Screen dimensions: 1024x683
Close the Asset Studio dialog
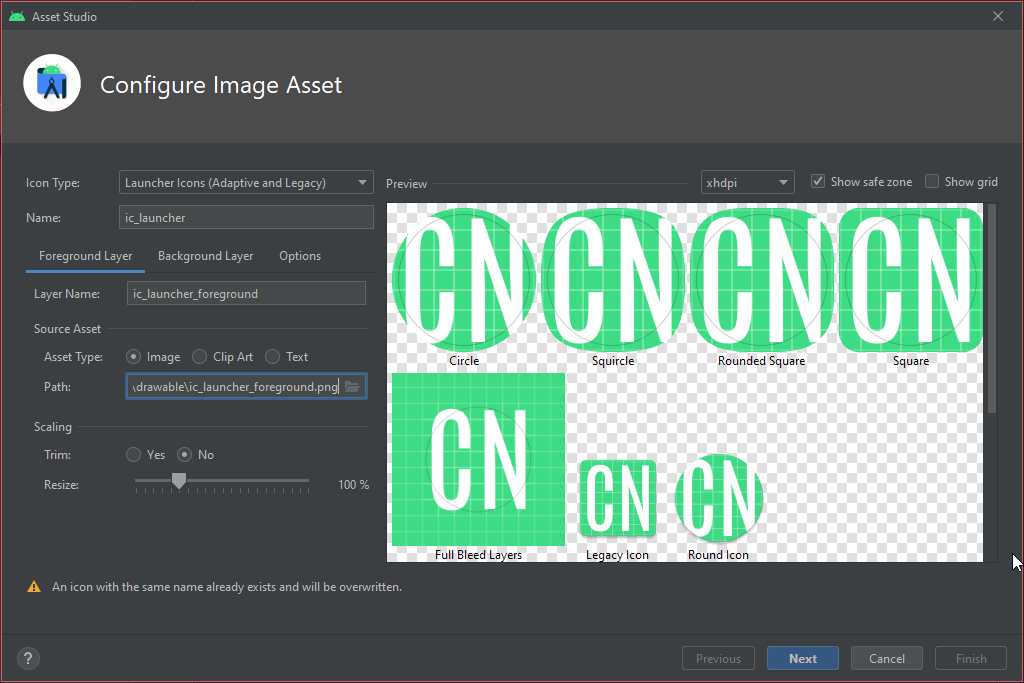click(997, 16)
